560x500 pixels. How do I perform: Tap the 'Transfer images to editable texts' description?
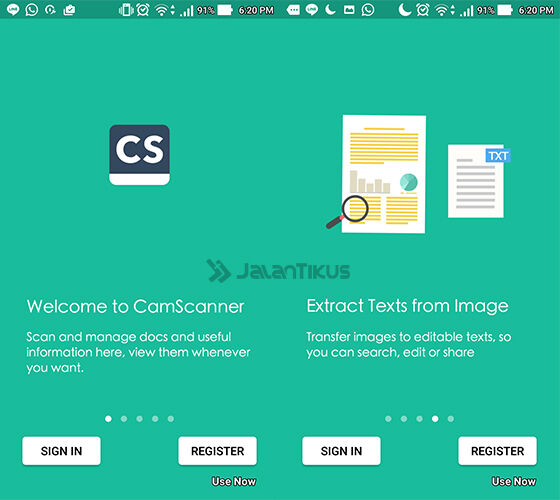pyautogui.click(x=409, y=345)
